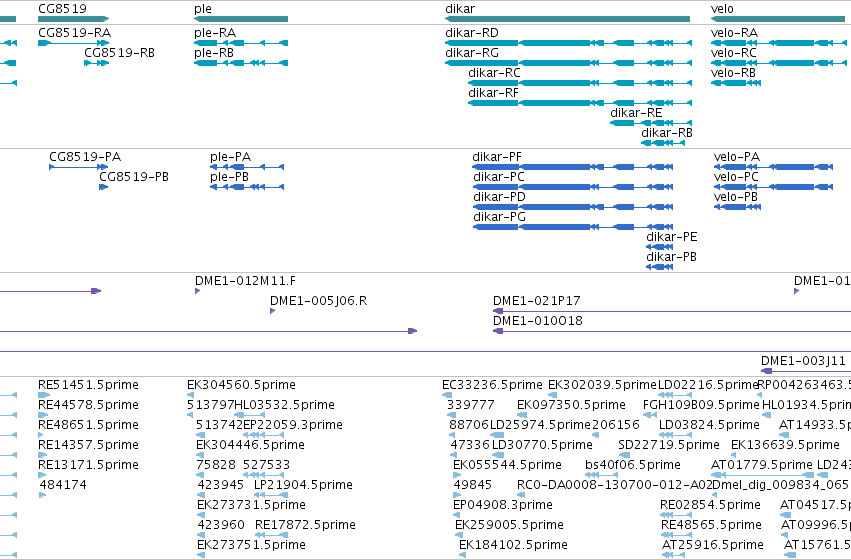851x560 pixels.
Task: Select the dikar-PD protein
Action: 573,207
